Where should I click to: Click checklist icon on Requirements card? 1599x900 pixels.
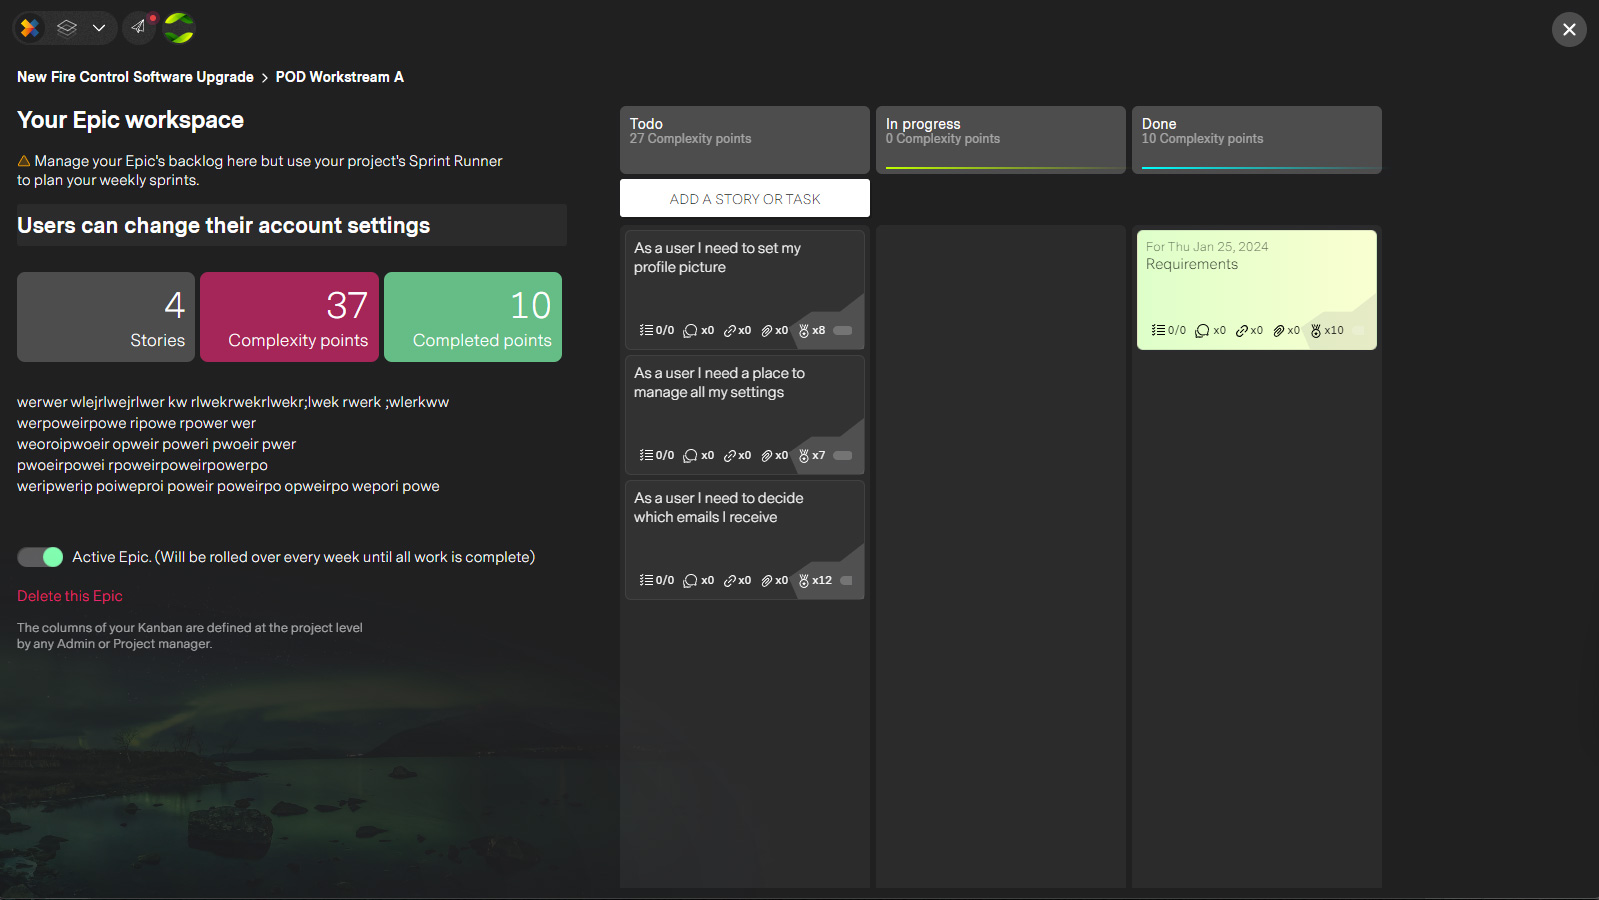(1158, 331)
